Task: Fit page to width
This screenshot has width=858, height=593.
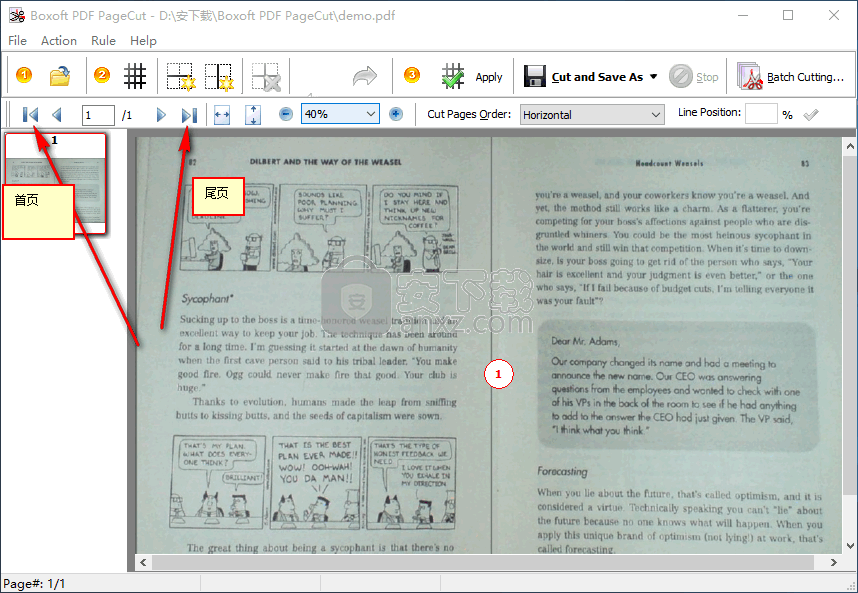Action: [222, 115]
